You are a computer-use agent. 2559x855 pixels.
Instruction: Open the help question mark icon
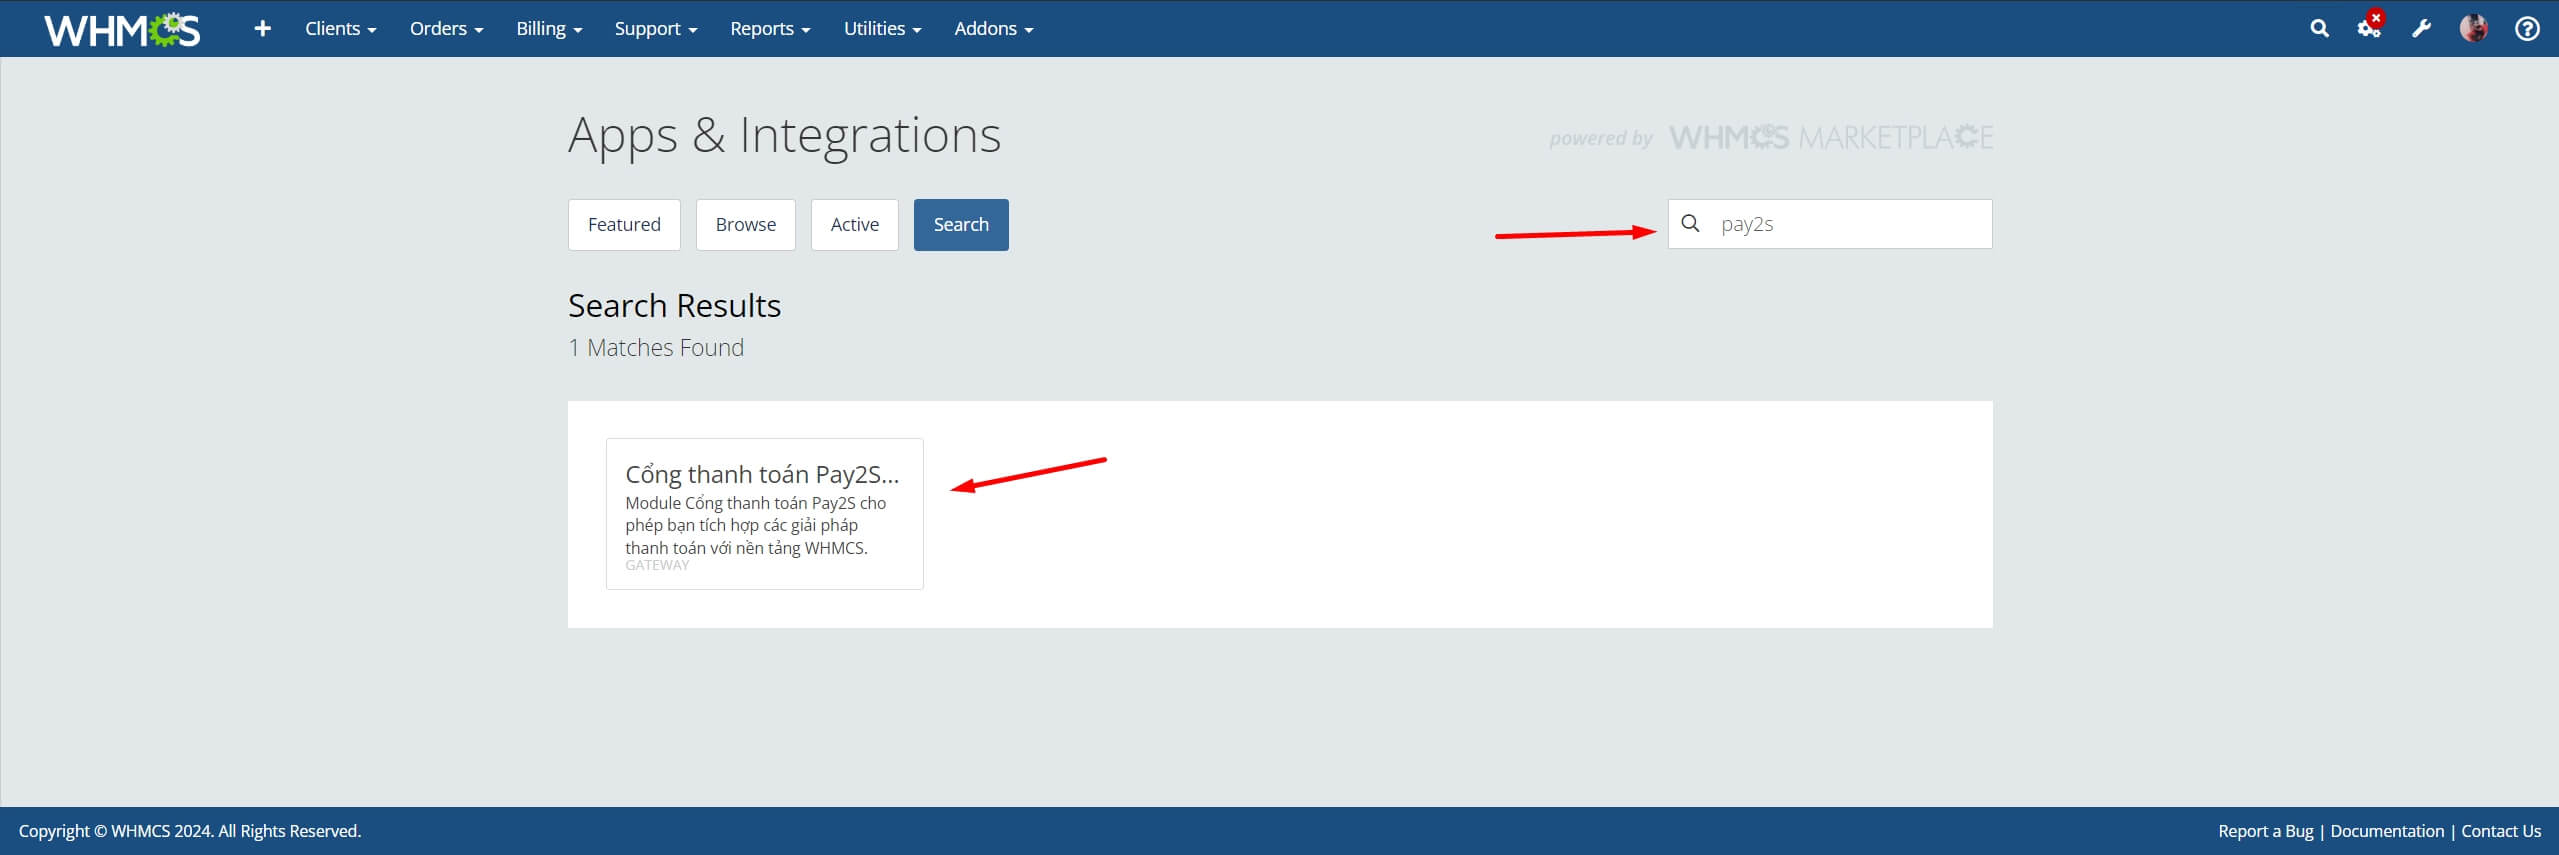point(2526,29)
